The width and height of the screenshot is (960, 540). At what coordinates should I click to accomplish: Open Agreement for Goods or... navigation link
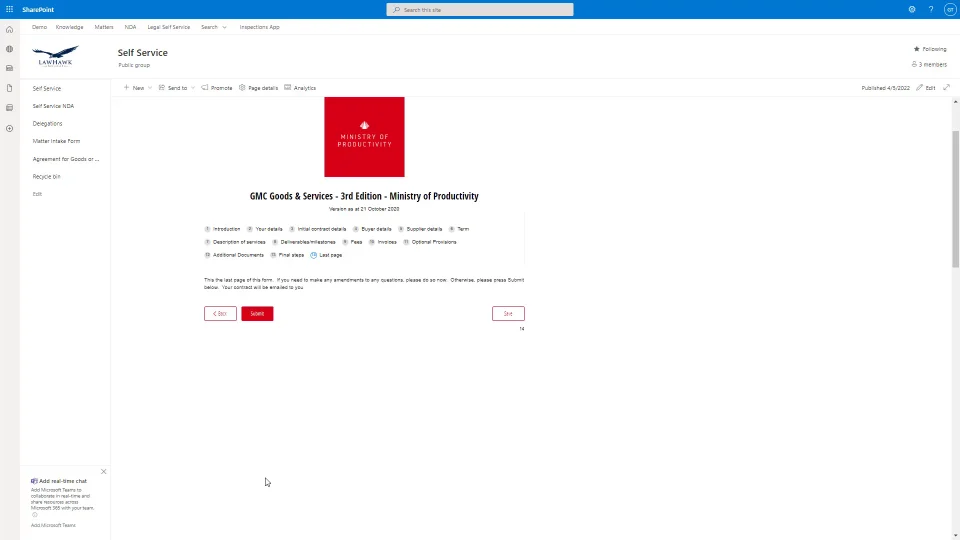pyautogui.click(x=66, y=159)
